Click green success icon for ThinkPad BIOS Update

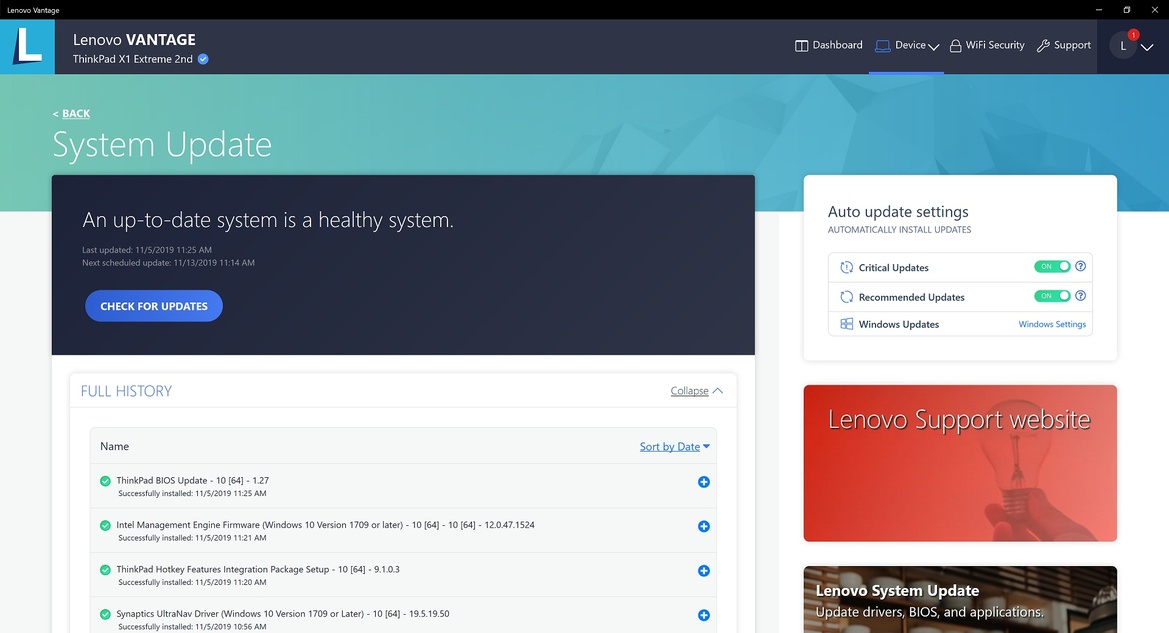(105, 481)
